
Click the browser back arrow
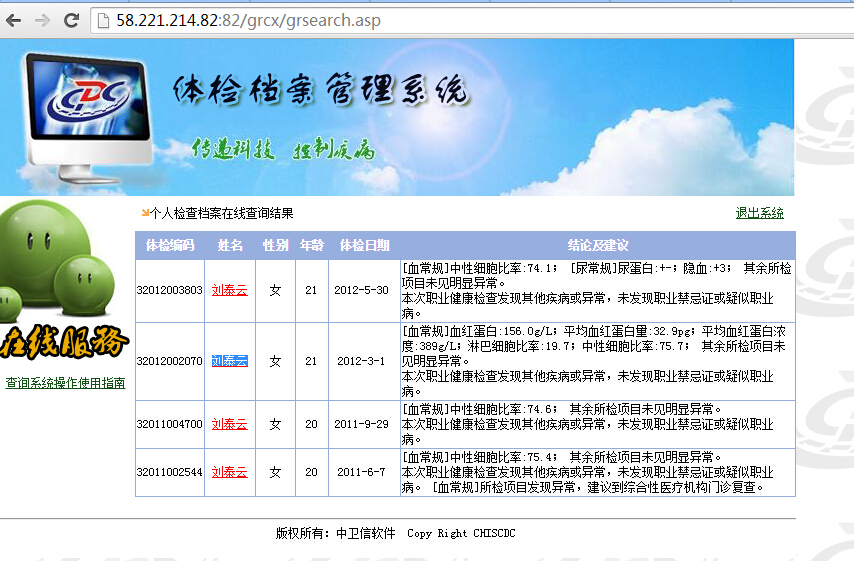click(14, 21)
